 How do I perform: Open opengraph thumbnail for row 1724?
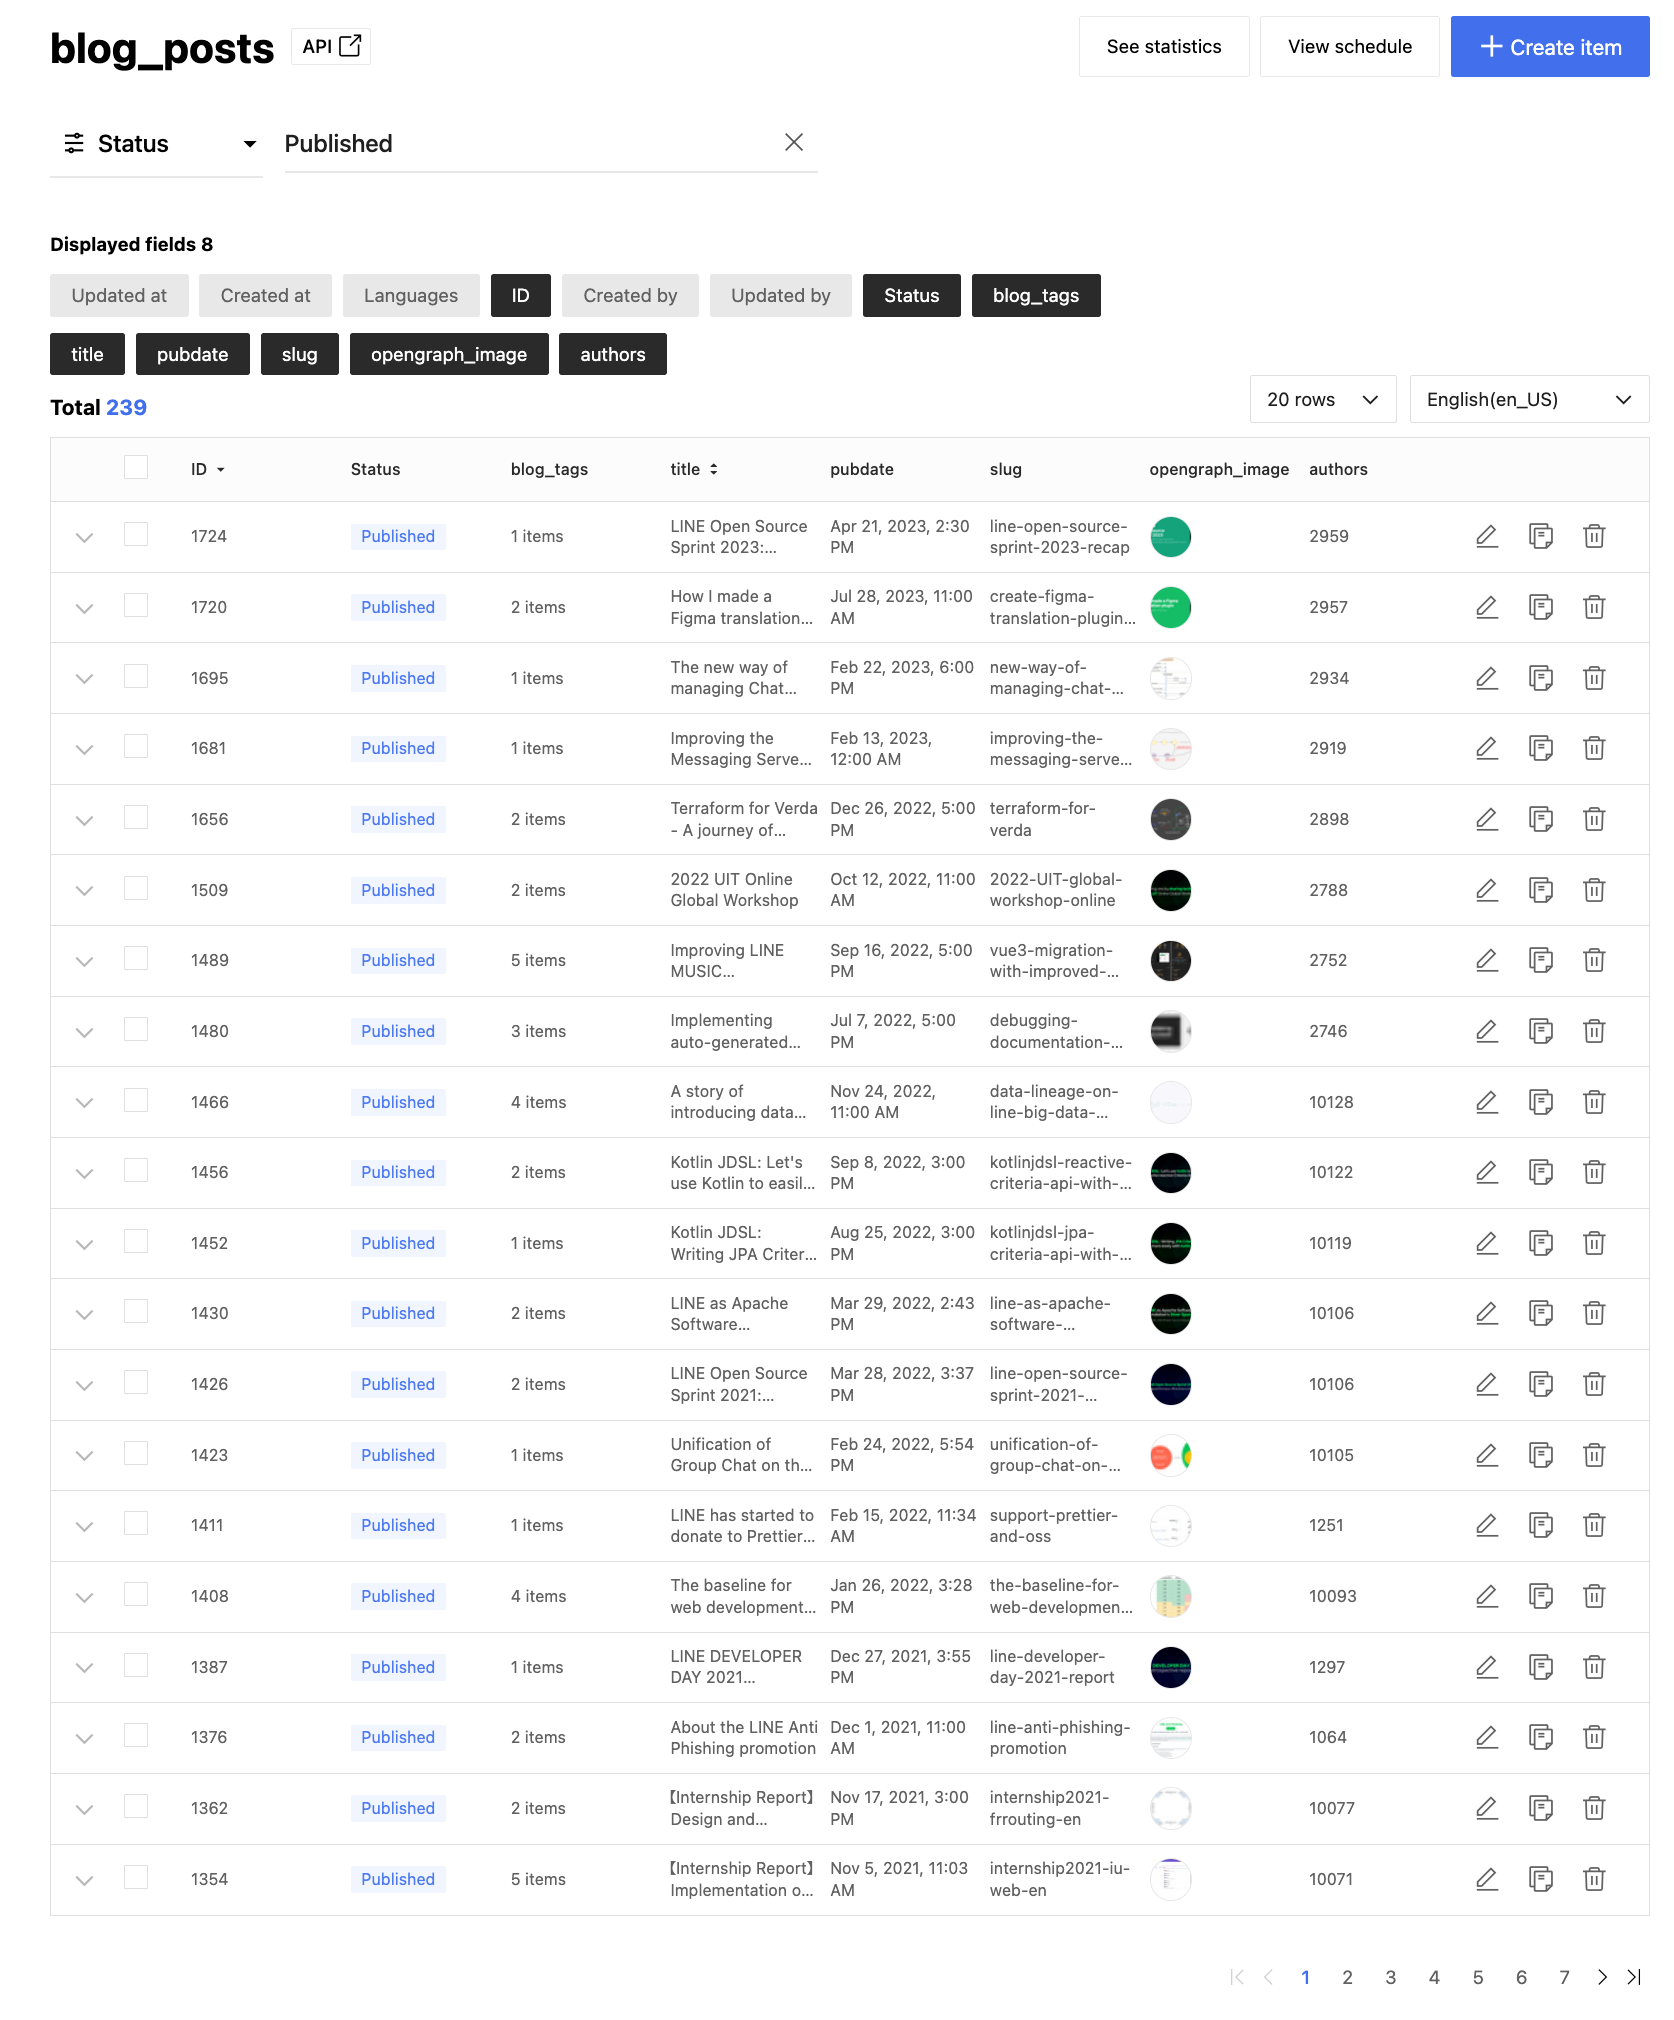tap(1171, 537)
